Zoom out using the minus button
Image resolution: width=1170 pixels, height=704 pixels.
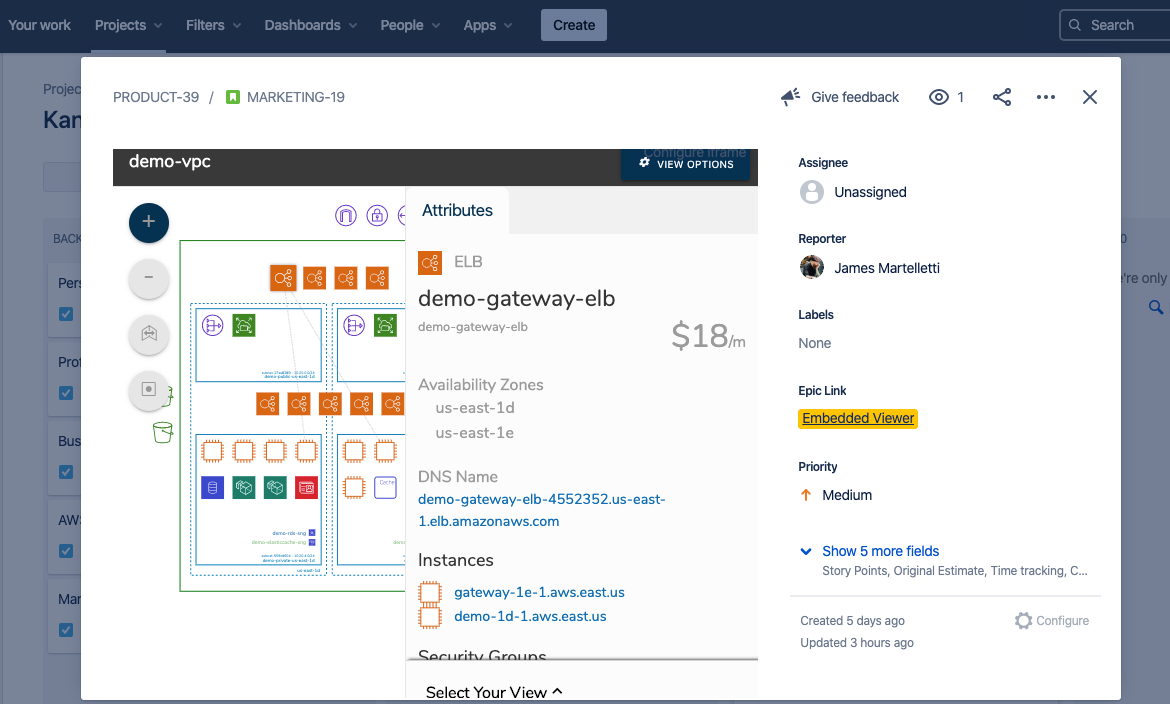(x=148, y=279)
